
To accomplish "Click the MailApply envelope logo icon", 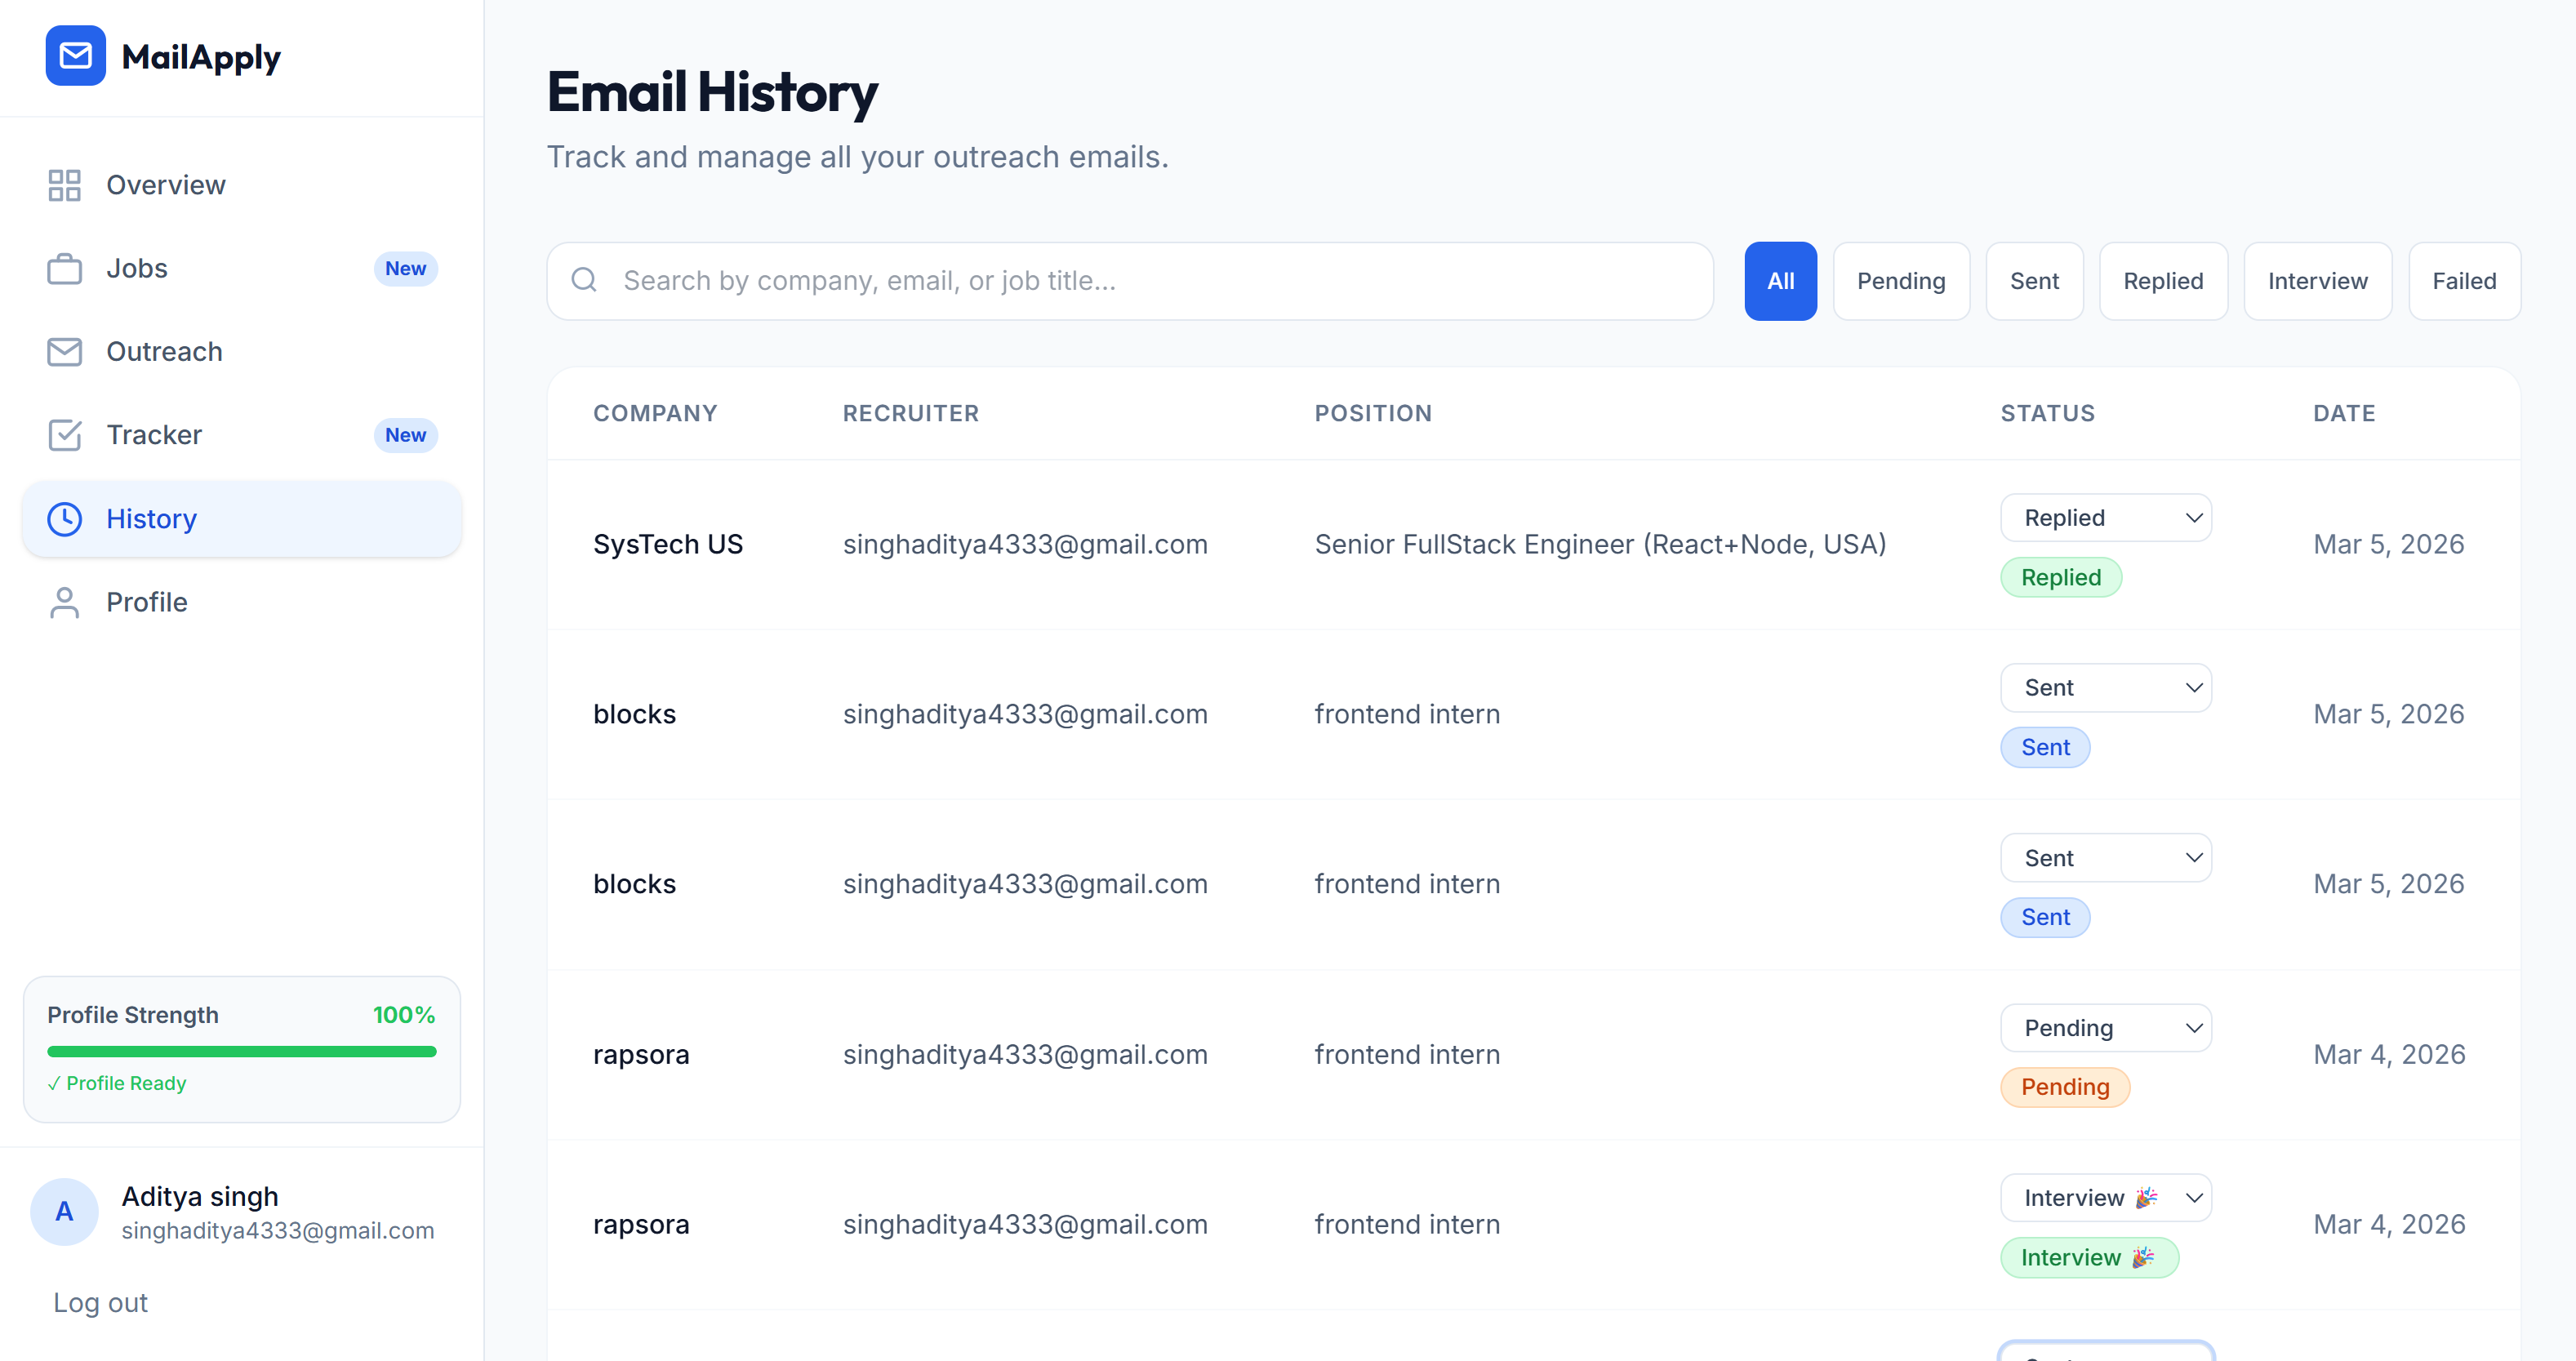I will tap(75, 56).
